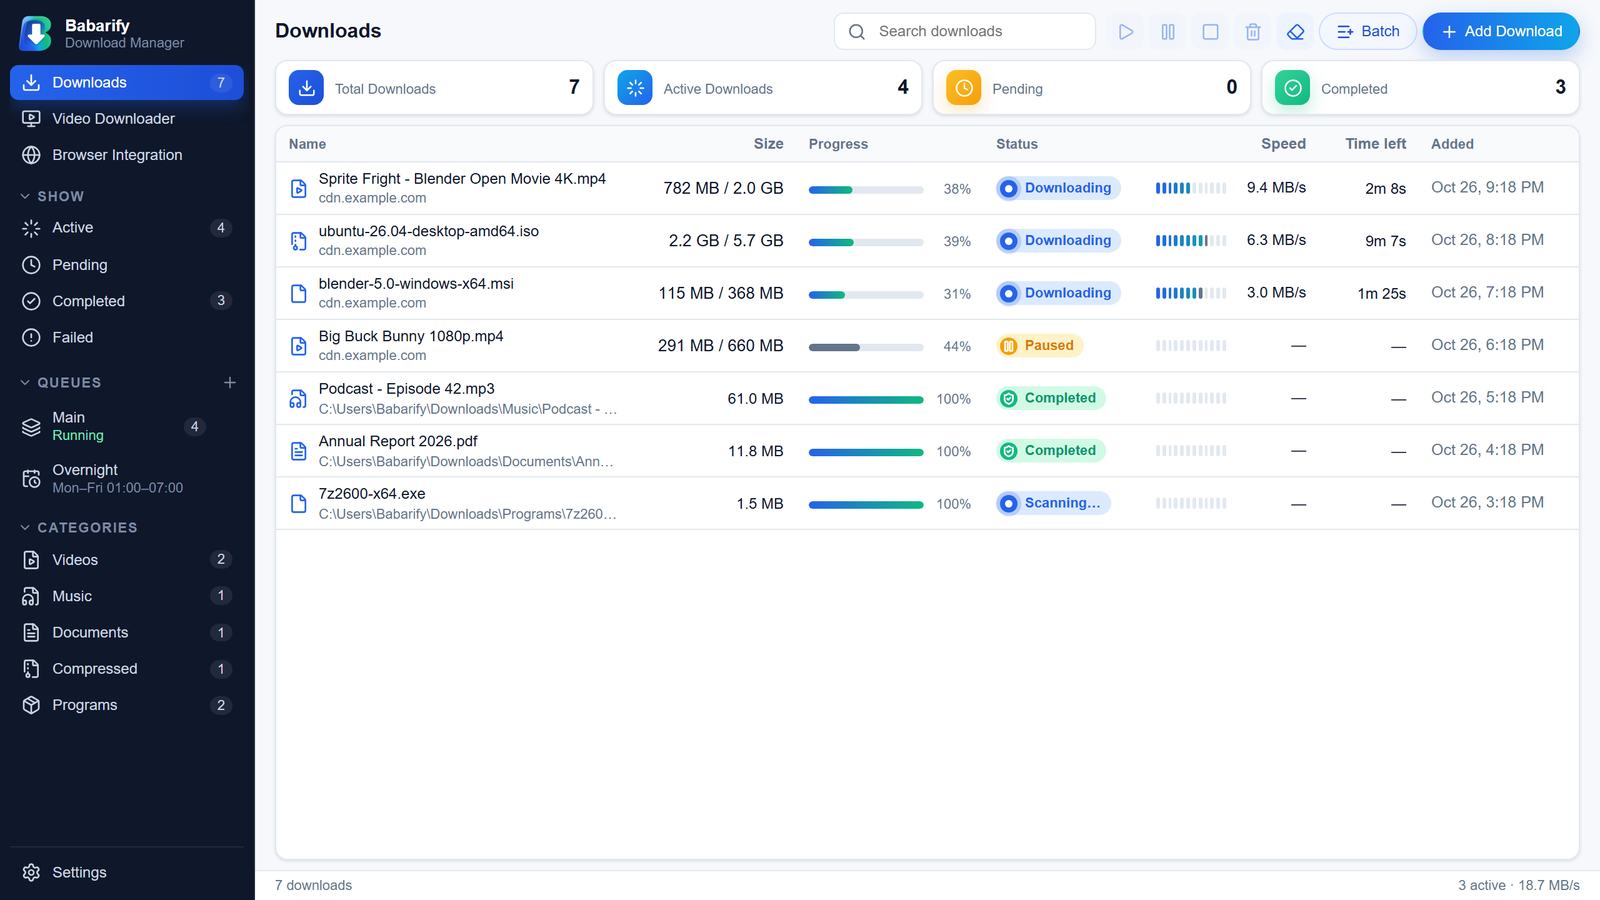Open Video Downloader
The width and height of the screenshot is (1600, 900).
pos(127,119)
